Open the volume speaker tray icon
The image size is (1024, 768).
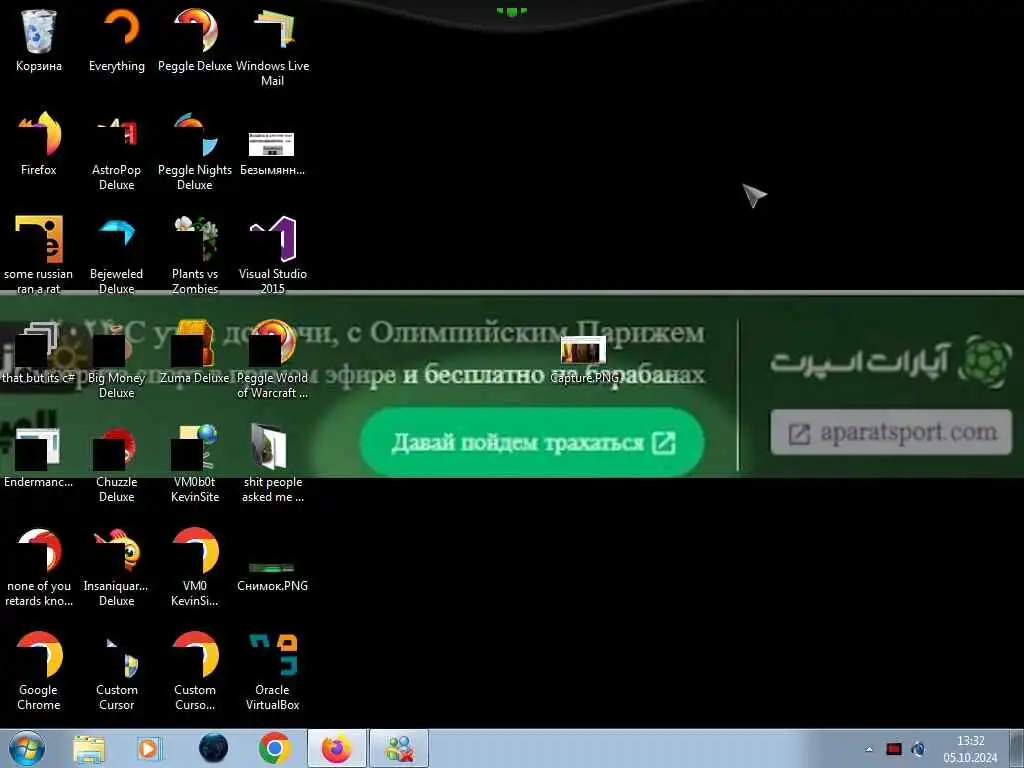pyautogui.click(x=918, y=749)
